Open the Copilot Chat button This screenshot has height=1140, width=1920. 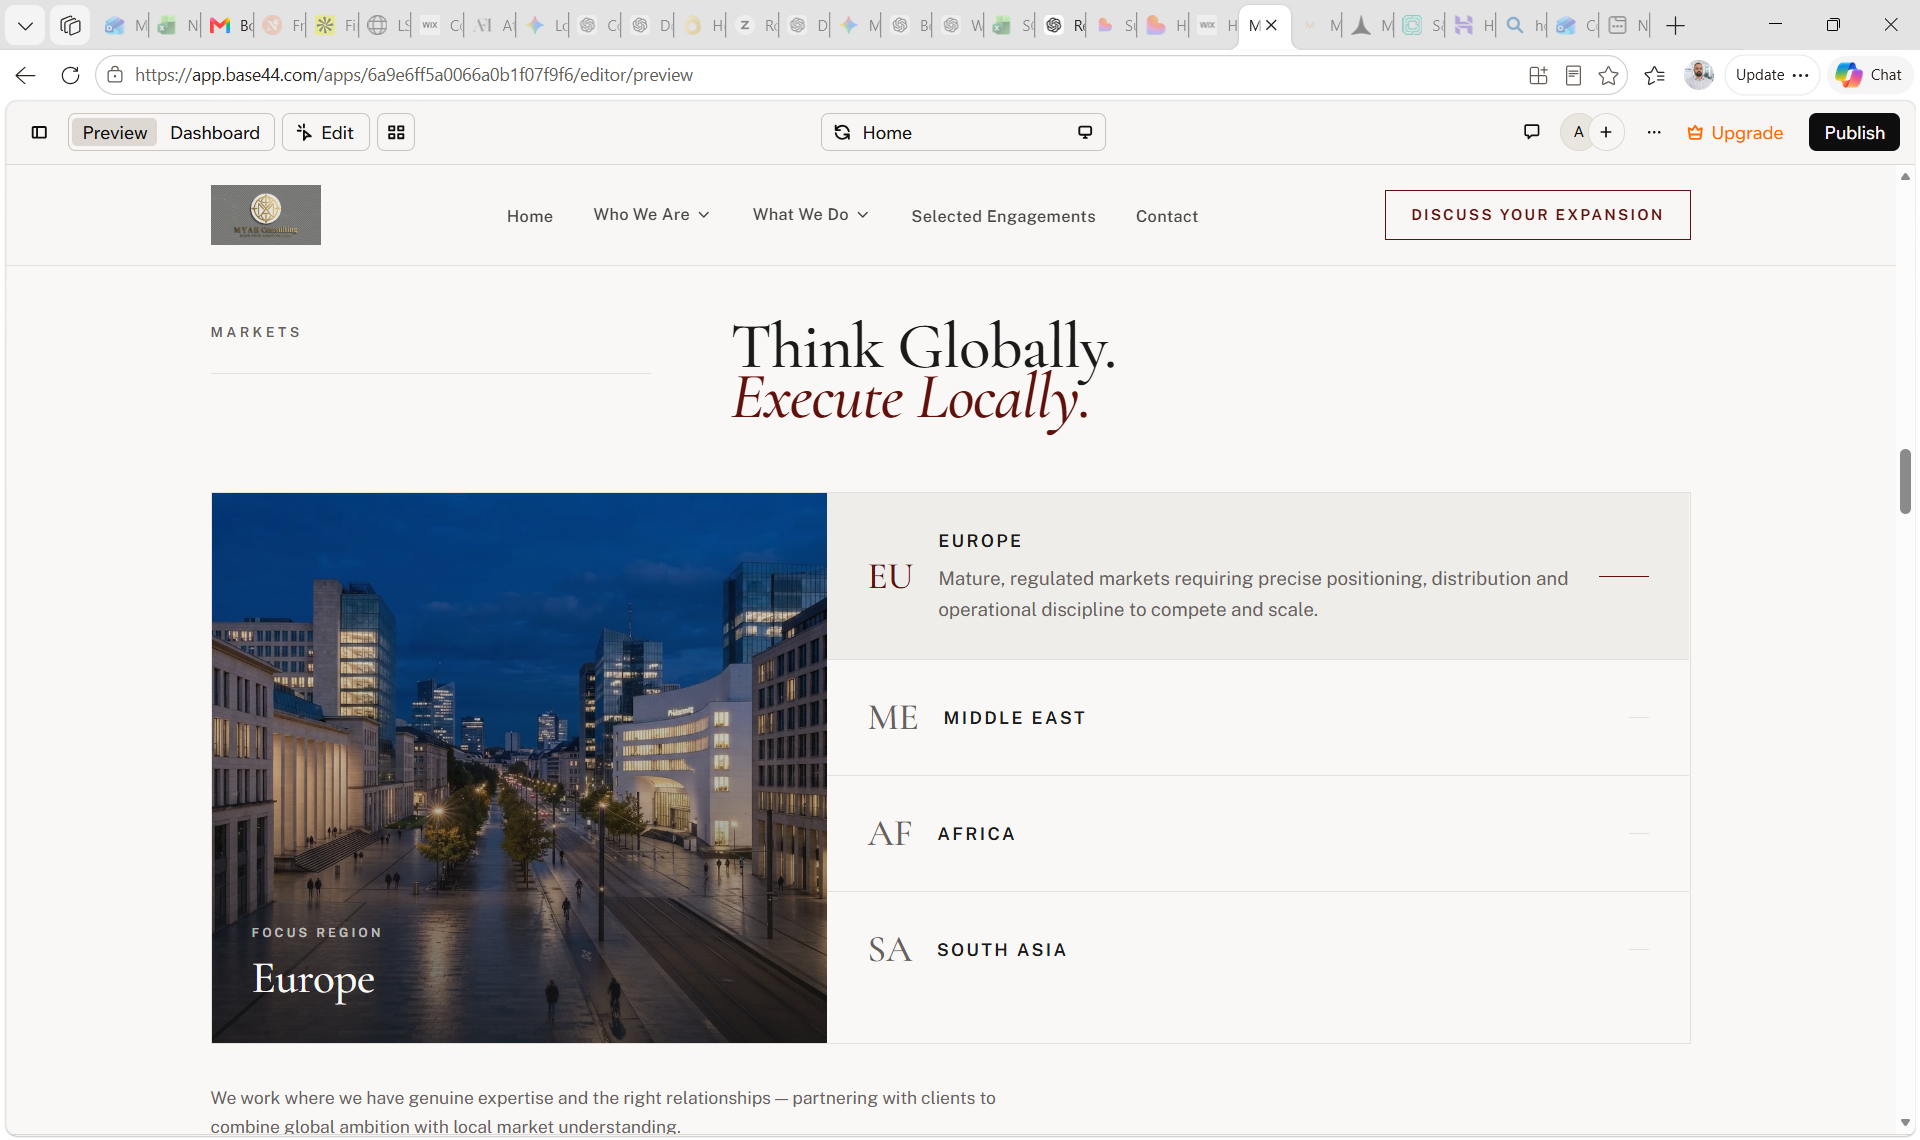1869,75
